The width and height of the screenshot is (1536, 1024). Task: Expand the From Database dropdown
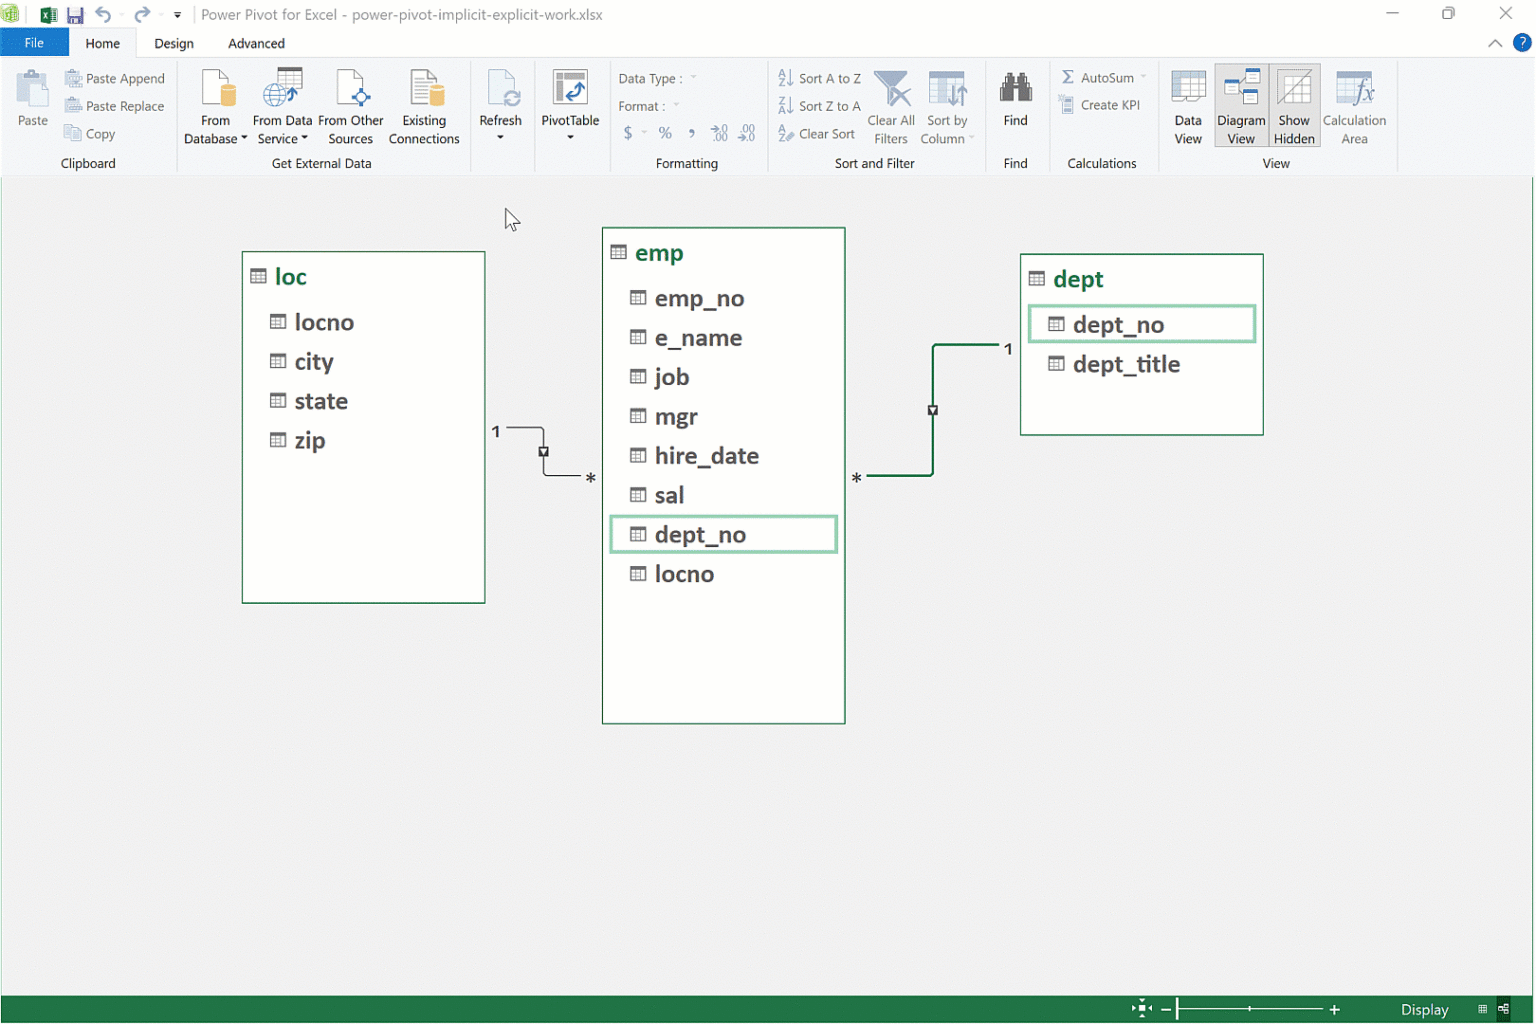pyautogui.click(x=244, y=139)
